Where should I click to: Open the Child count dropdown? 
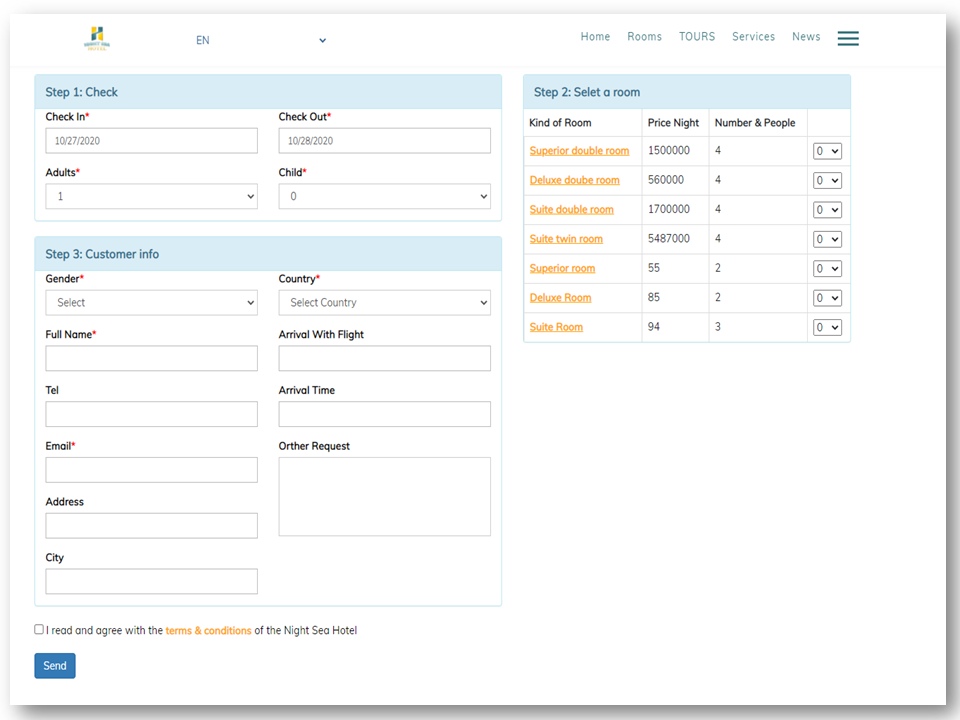tap(384, 197)
